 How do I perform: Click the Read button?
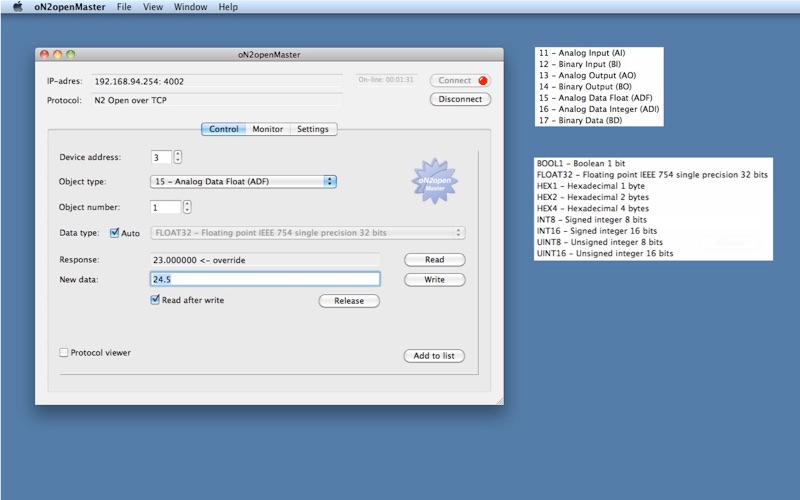tap(435, 260)
